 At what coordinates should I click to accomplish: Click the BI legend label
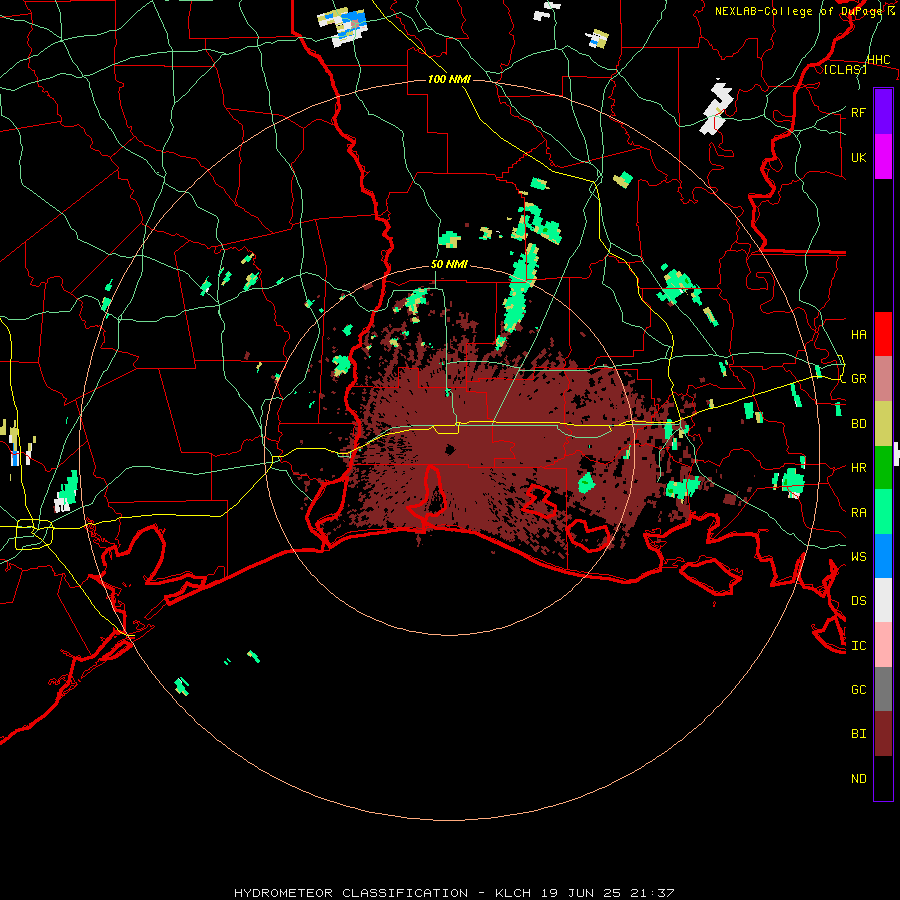click(x=858, y=734)
